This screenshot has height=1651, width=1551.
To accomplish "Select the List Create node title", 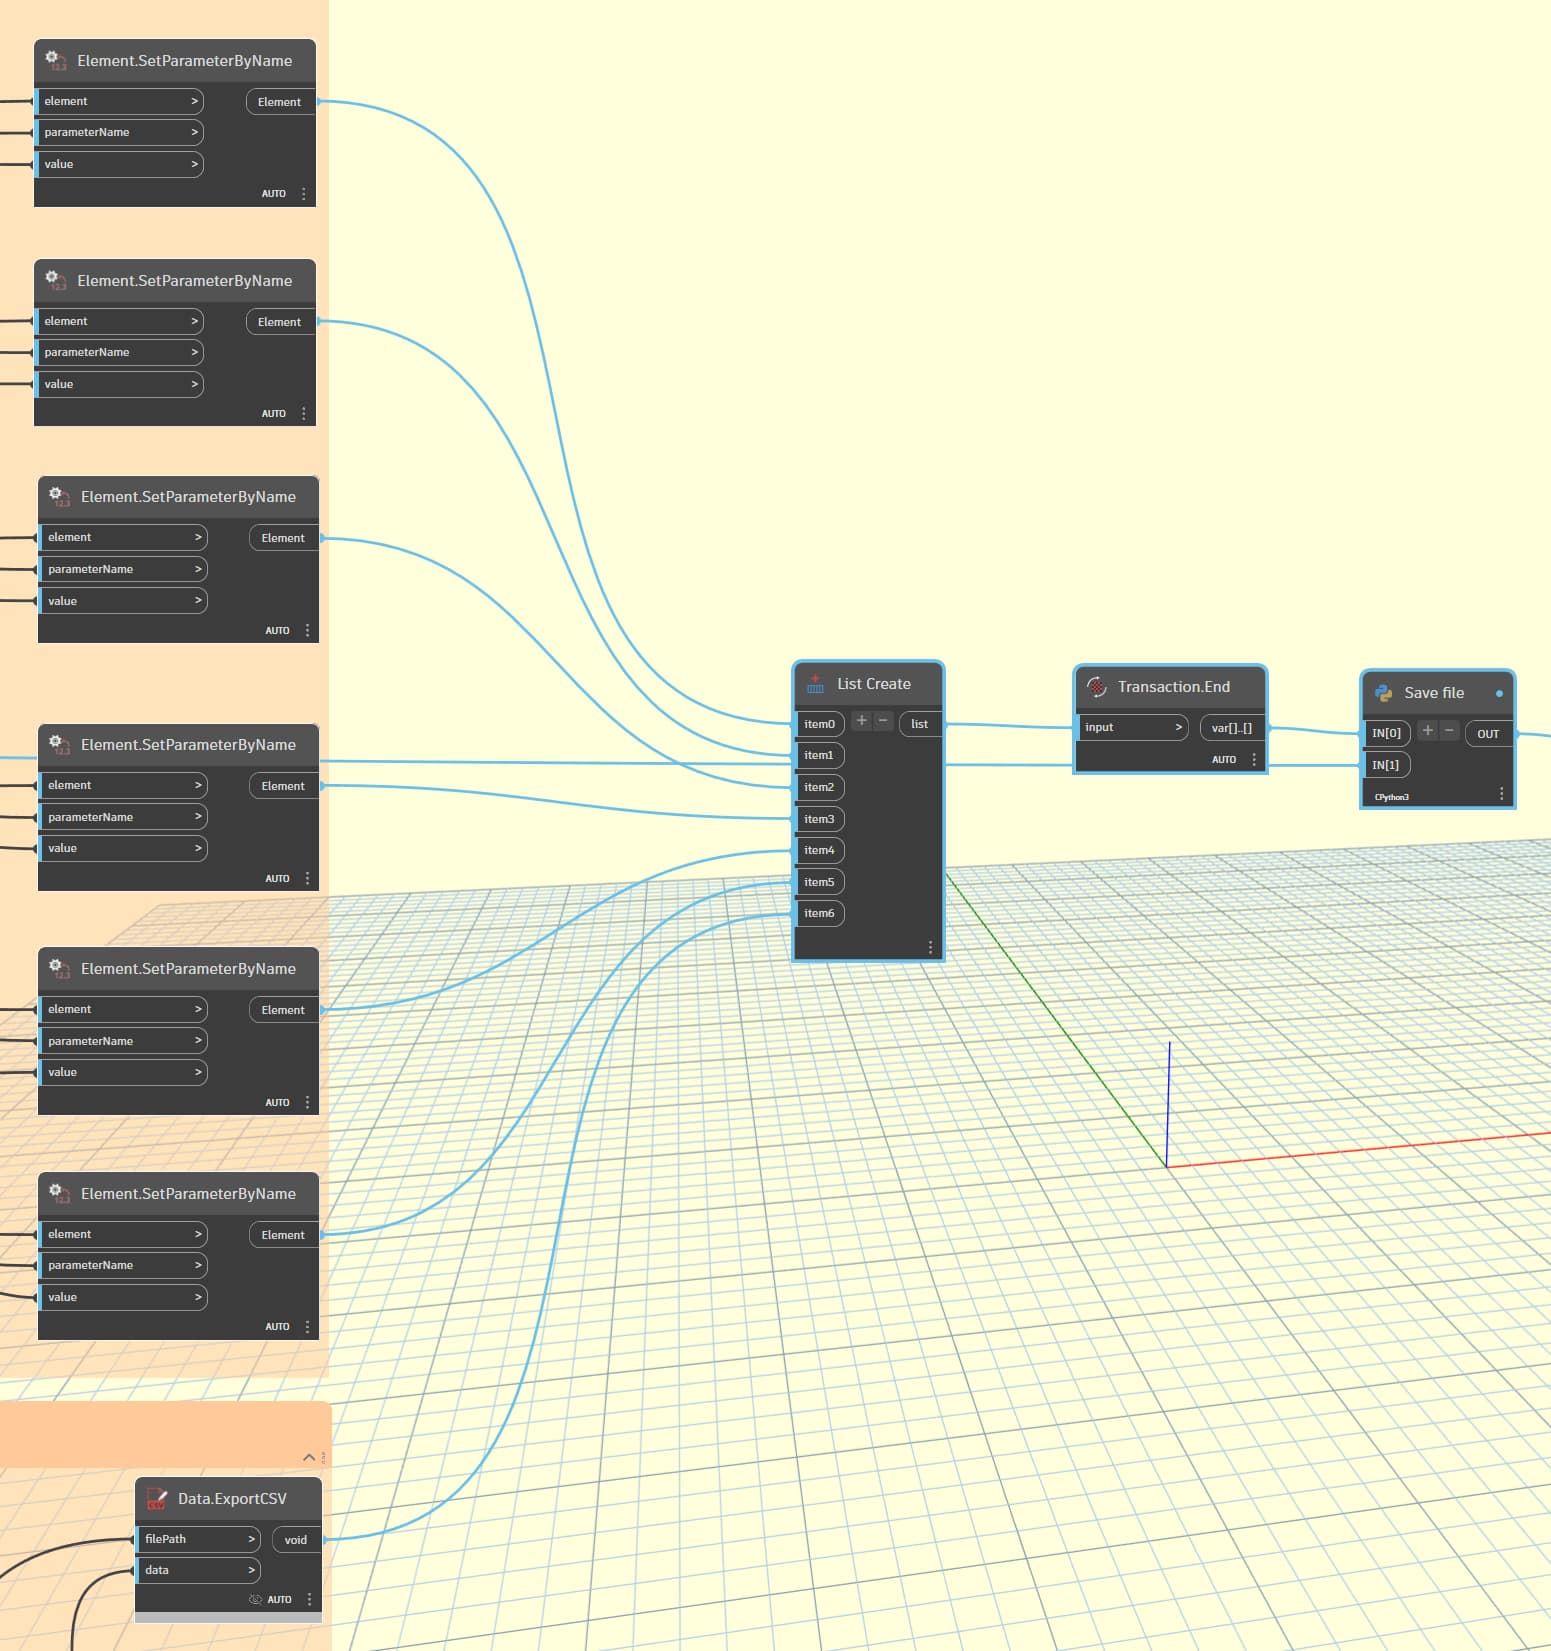I will tap(874, 684).
